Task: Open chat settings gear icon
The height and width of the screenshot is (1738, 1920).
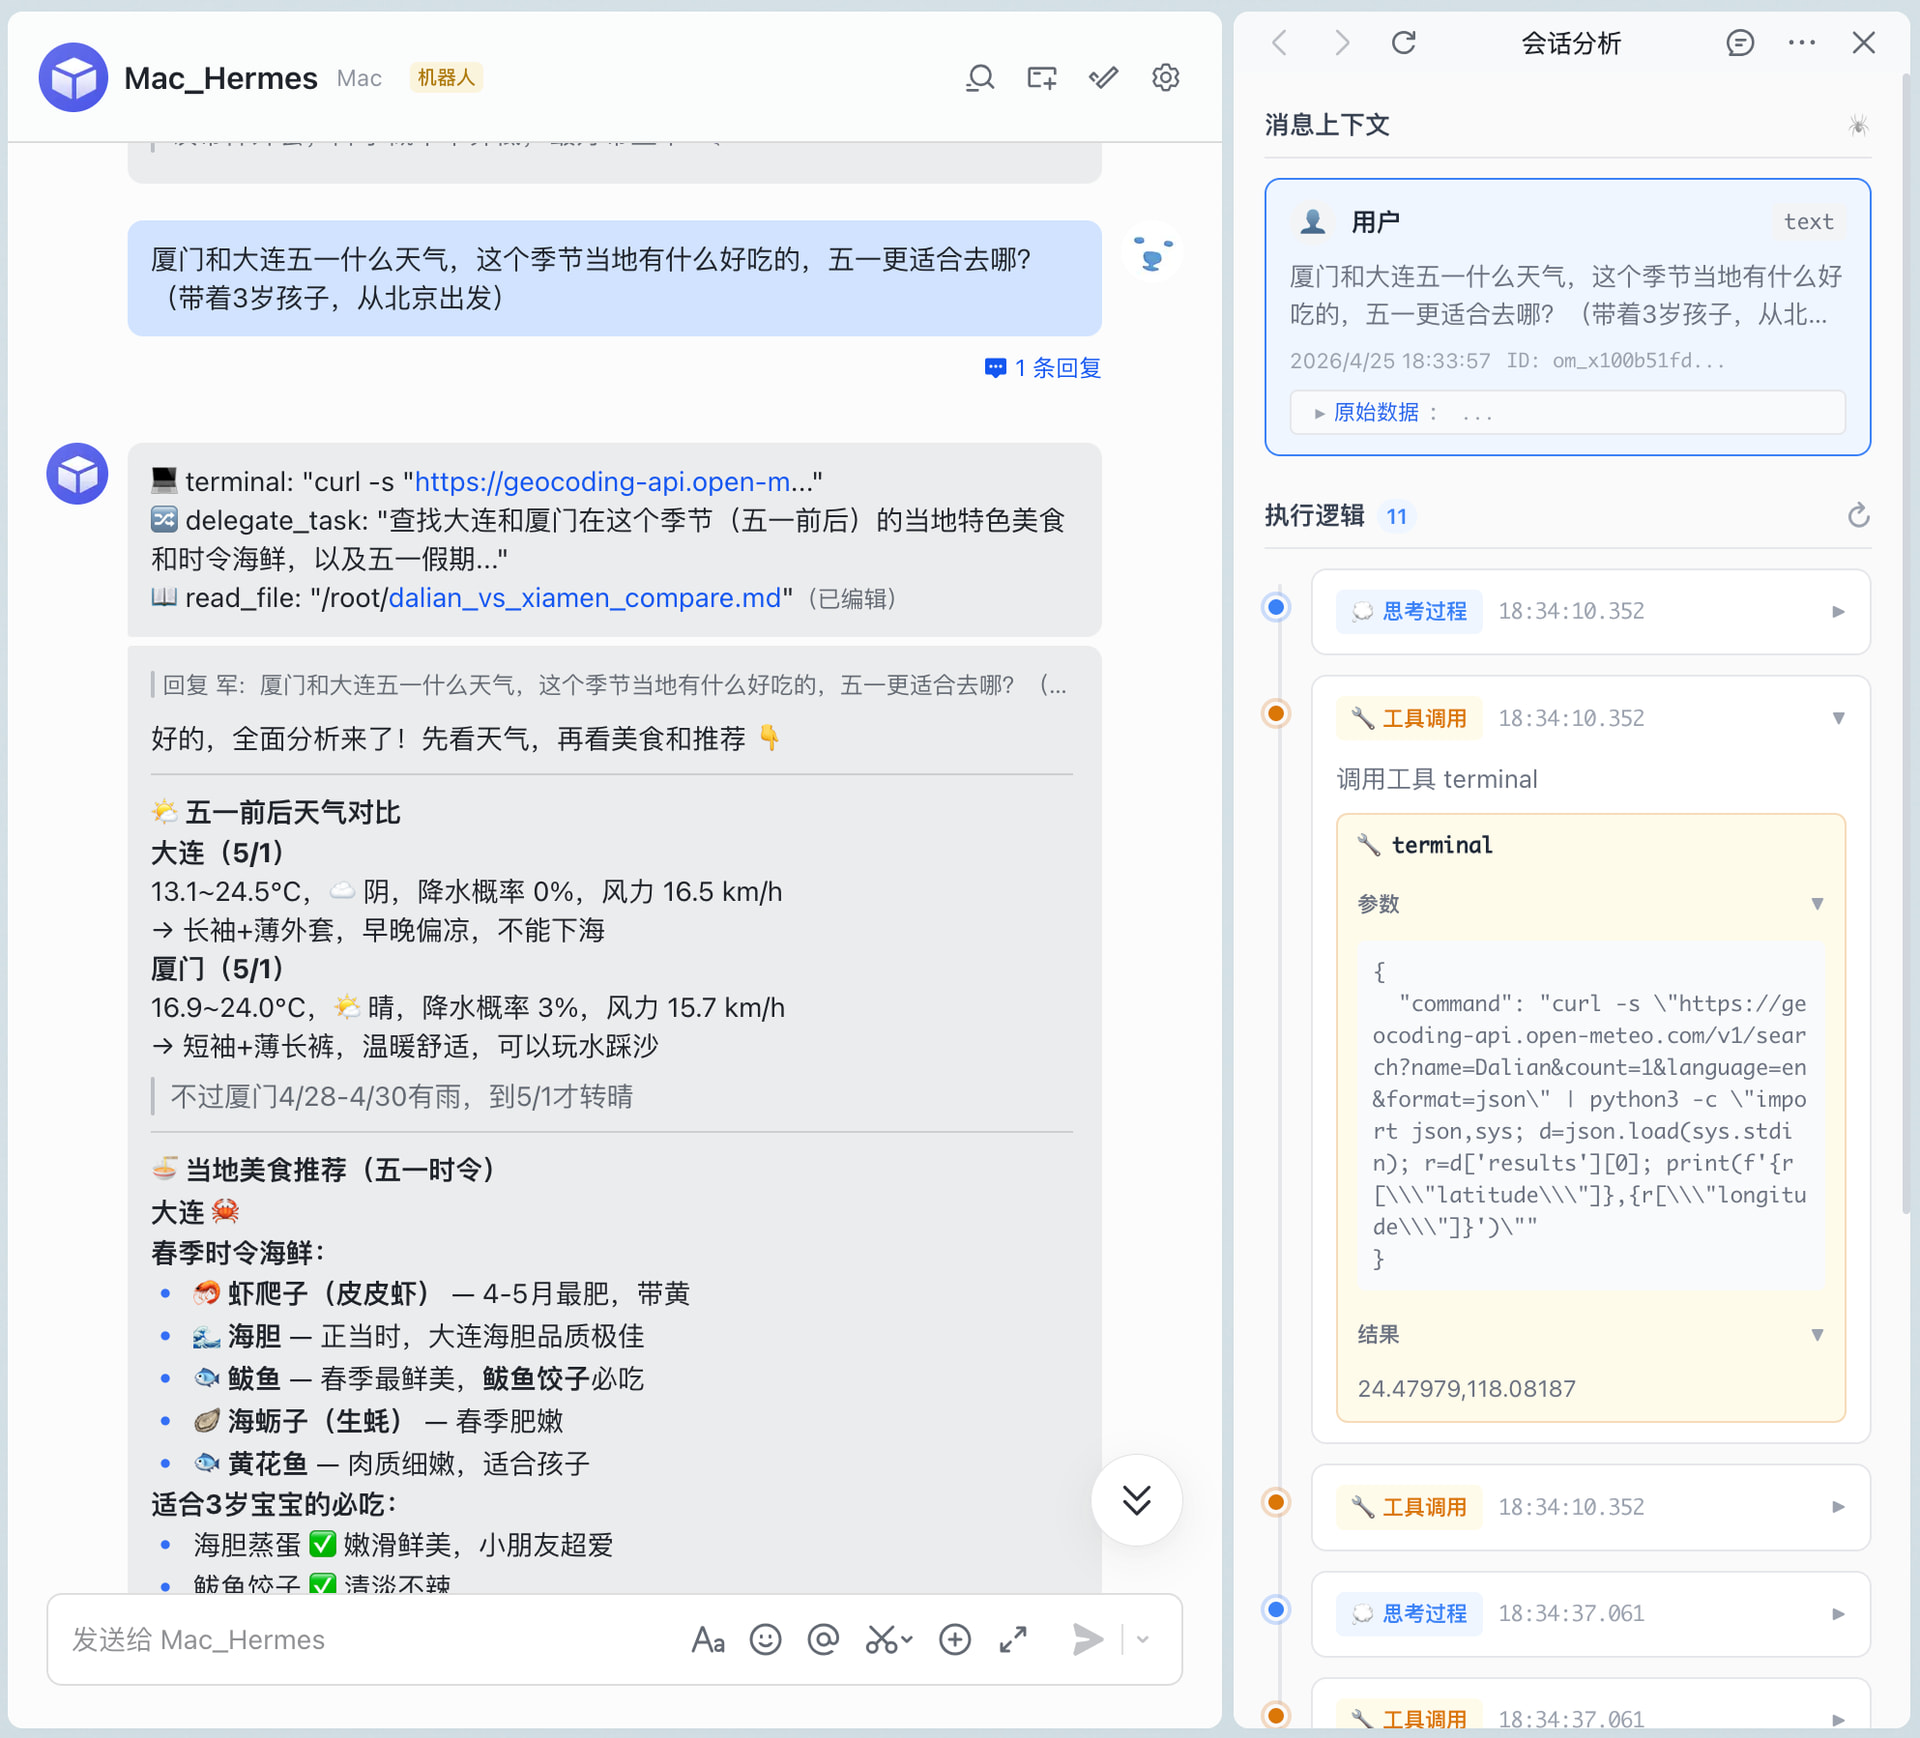Action: (x=1165, y=78)
